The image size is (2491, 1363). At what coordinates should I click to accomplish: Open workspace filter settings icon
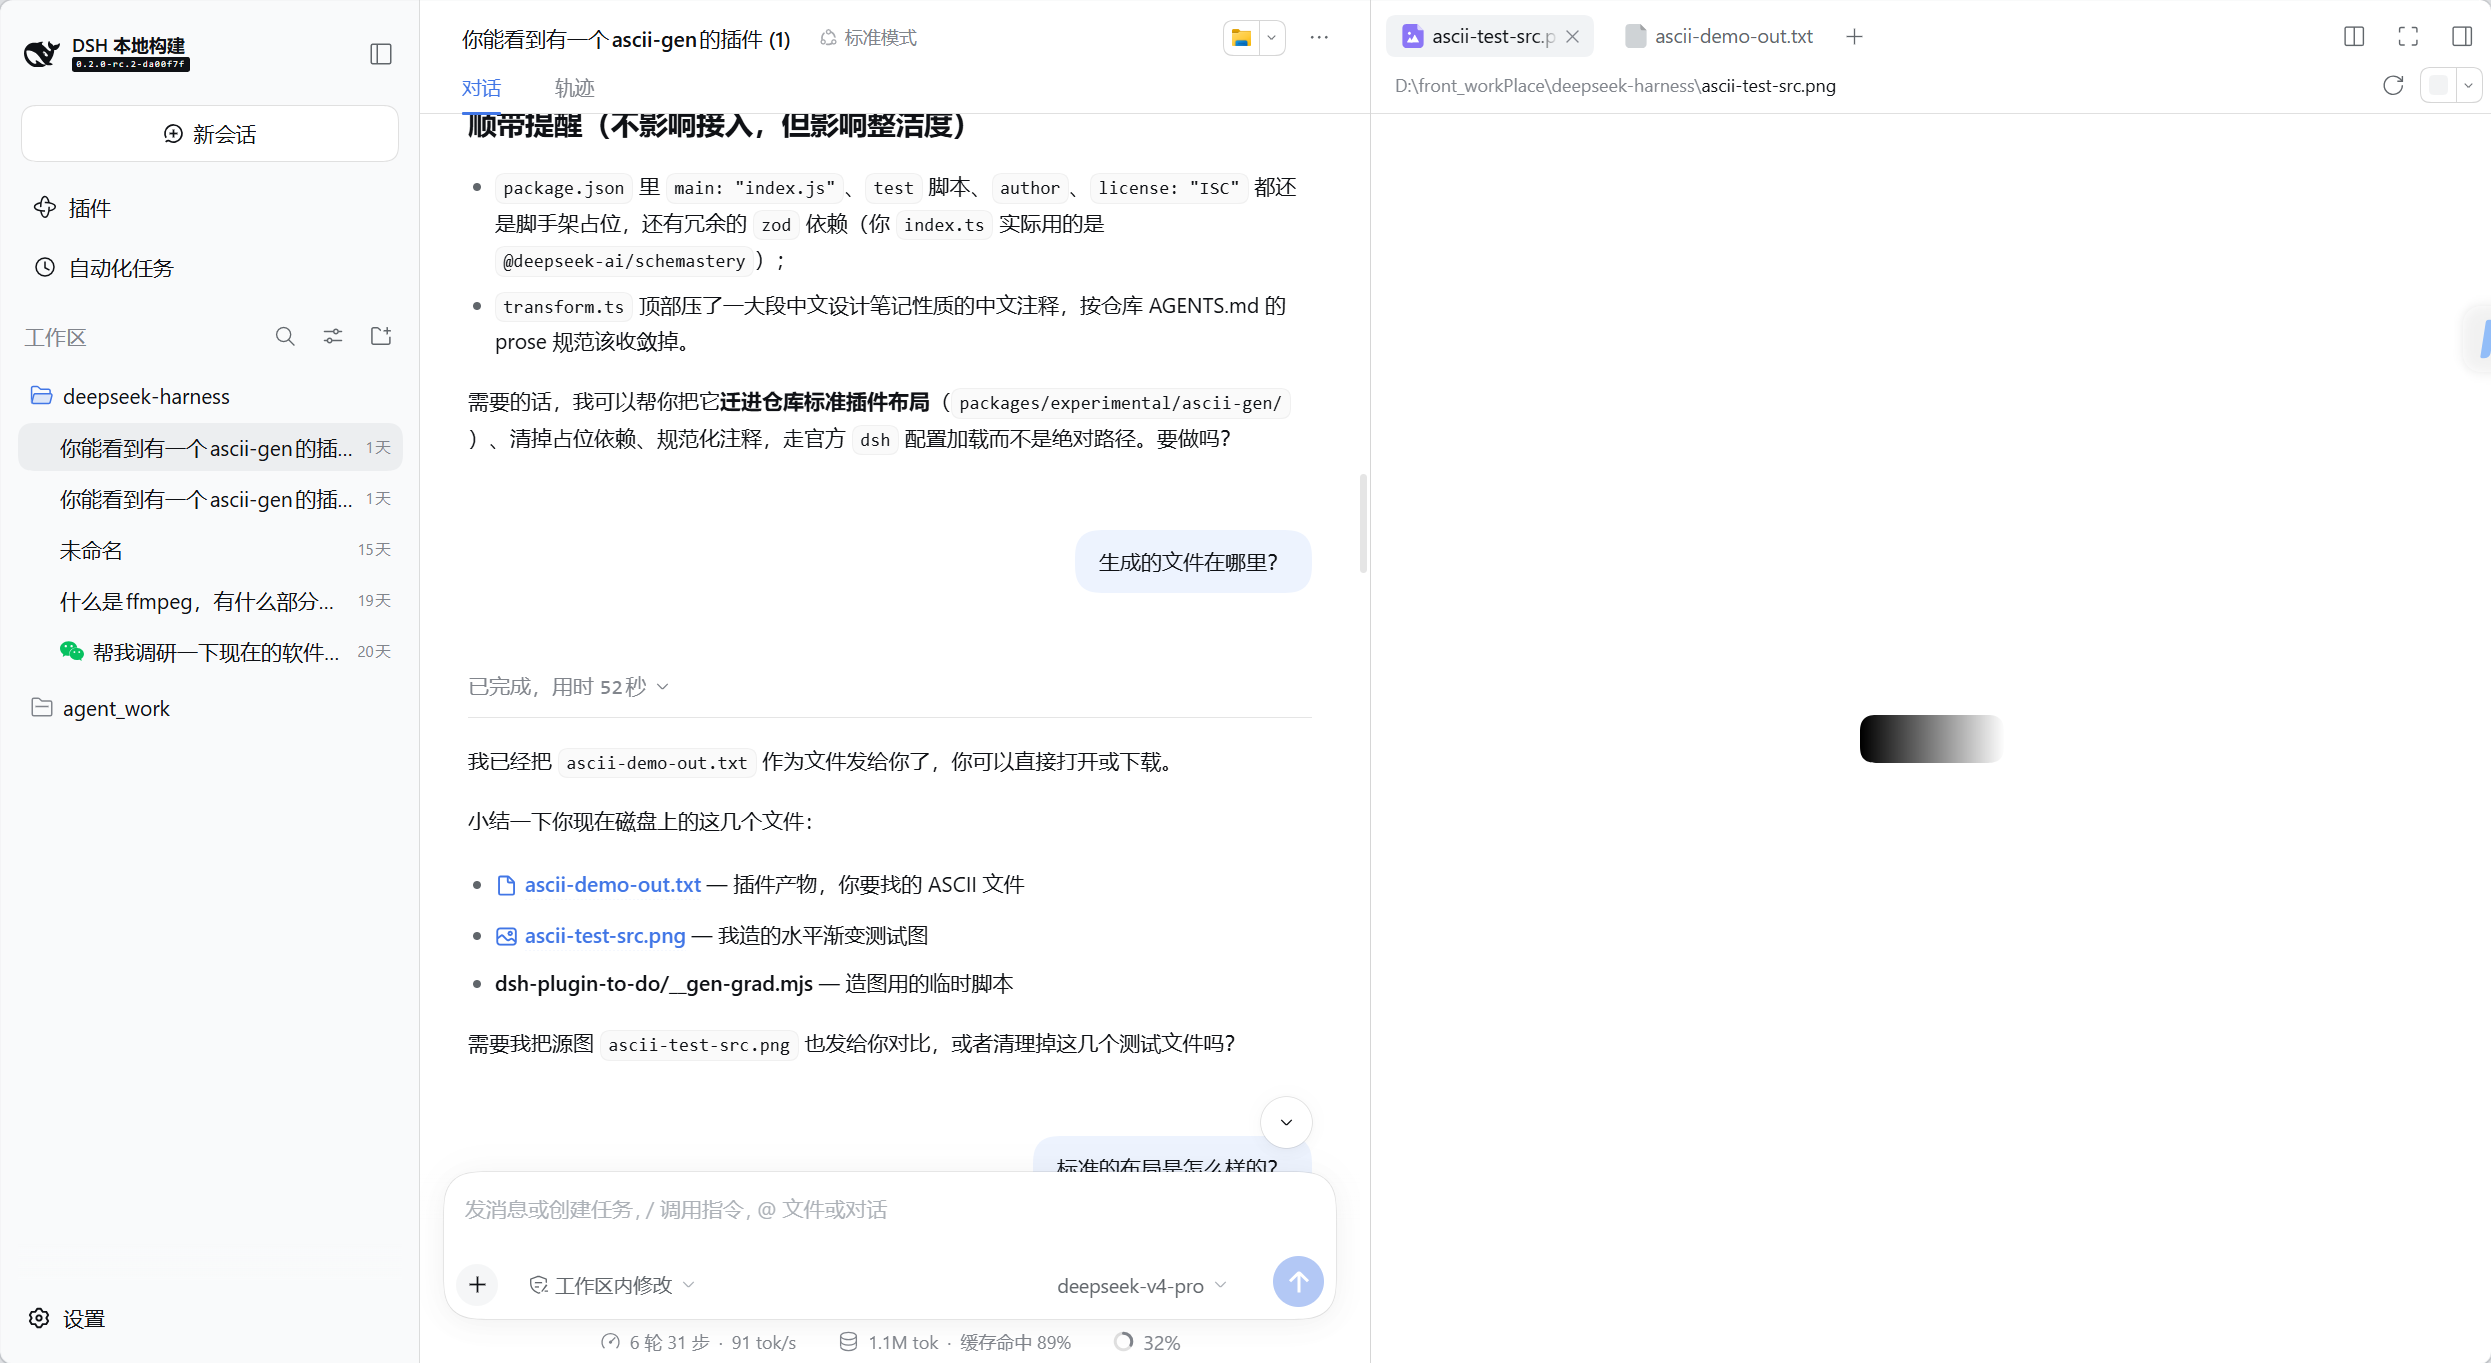coord(333,337)
